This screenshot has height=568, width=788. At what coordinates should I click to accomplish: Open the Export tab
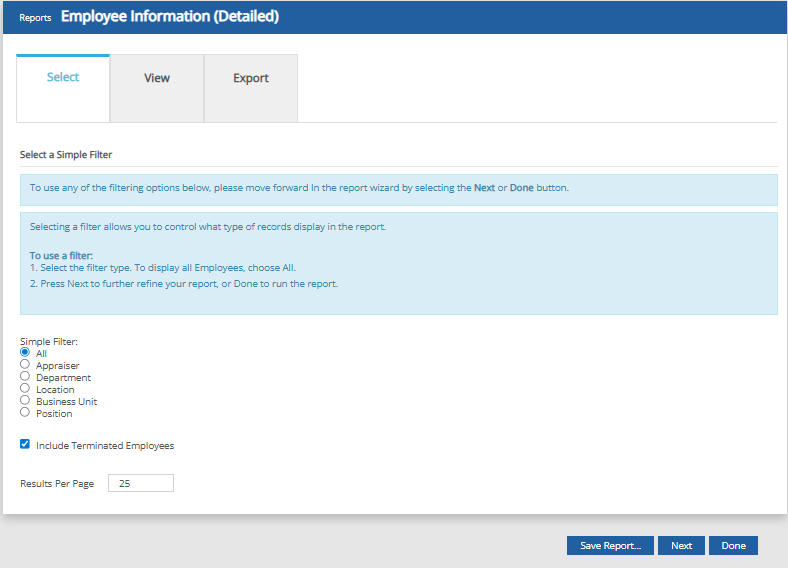tap(251, 78)
